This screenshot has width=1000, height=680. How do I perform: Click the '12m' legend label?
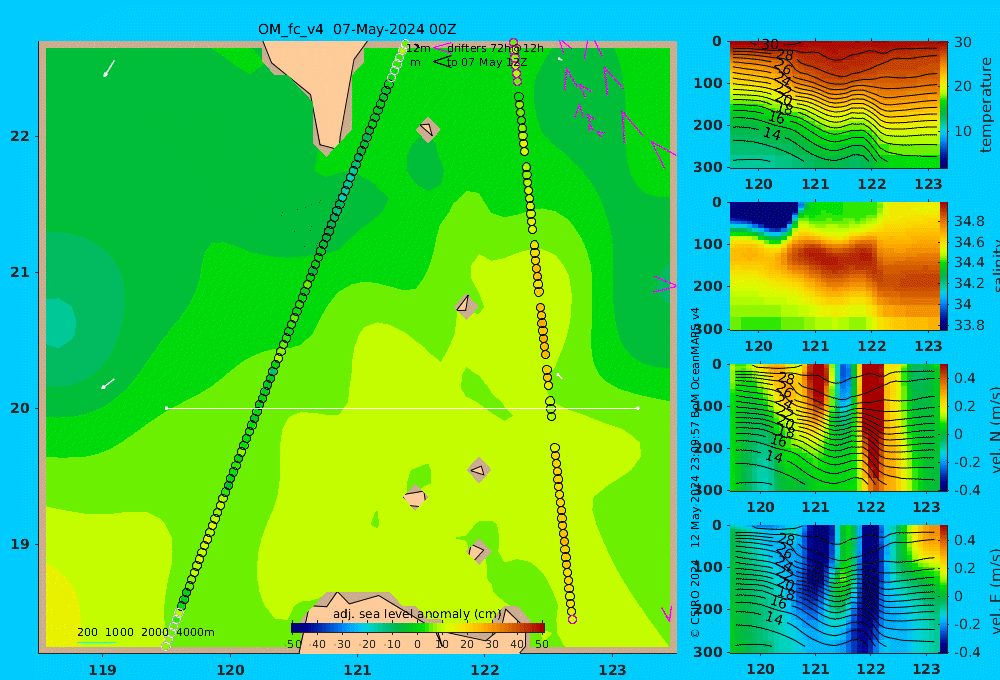[418, 48]
